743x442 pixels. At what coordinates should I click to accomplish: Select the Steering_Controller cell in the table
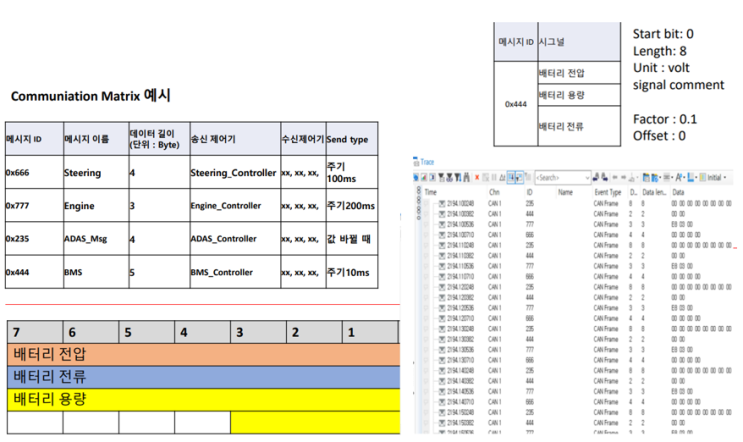pyautogui.click(x=232, y=172)
